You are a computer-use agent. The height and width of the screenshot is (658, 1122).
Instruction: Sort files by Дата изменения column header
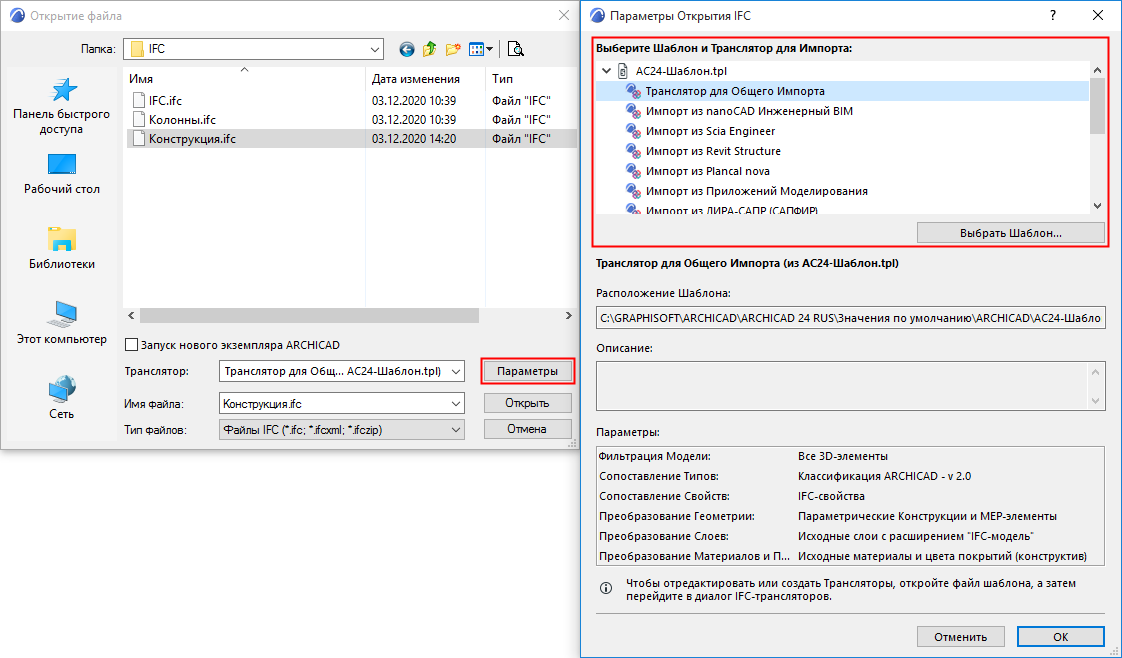(x=426, y=79)
